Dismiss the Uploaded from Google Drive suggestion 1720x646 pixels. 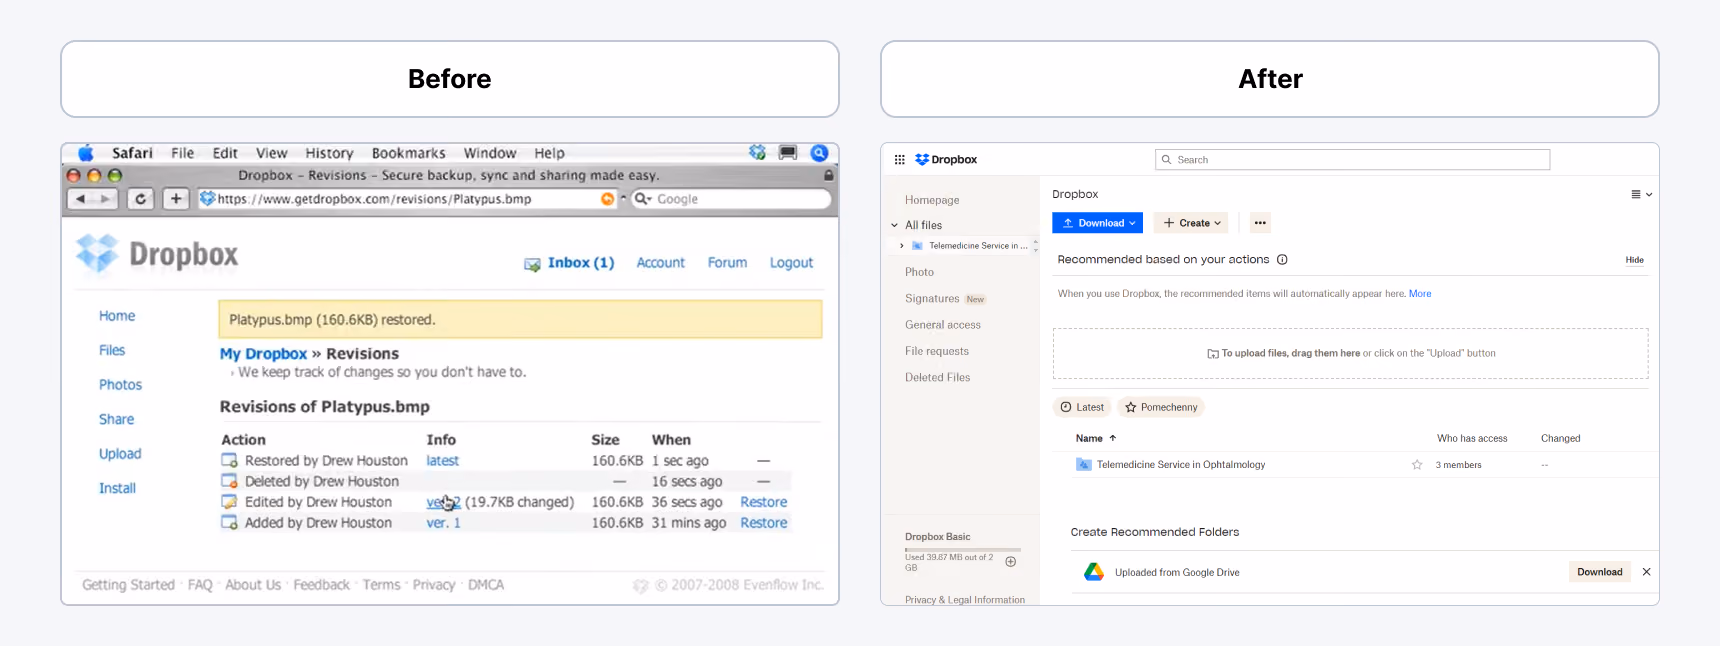click(x=1646, y=572)
